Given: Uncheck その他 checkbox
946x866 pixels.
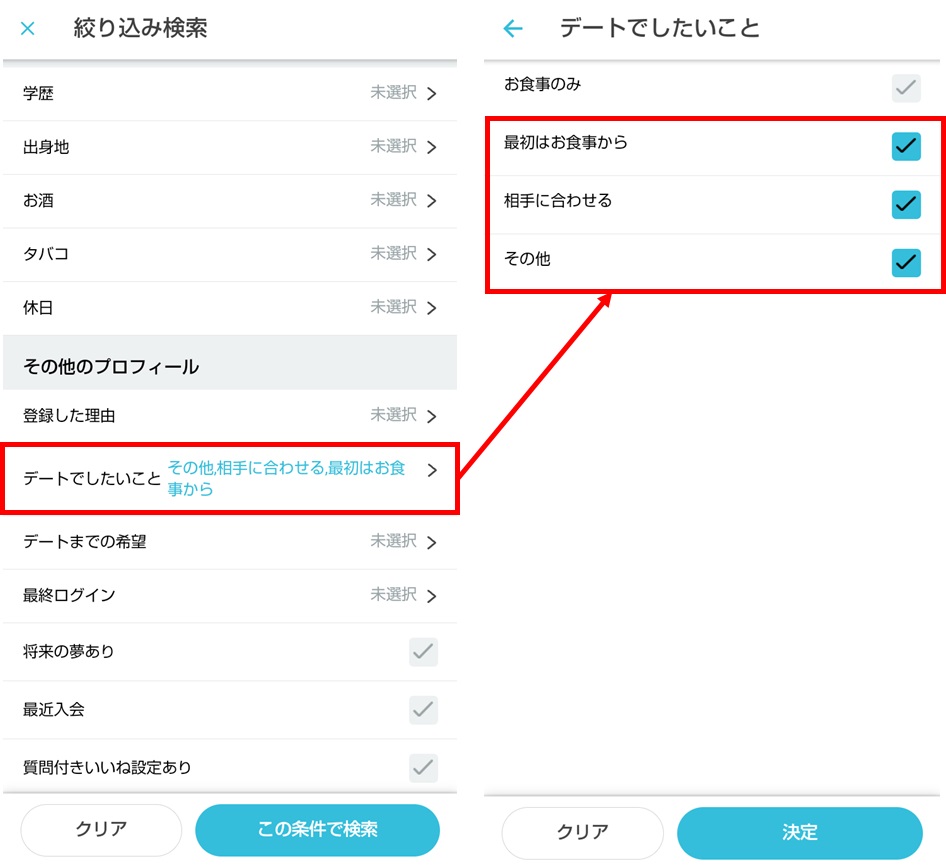Looking at the screenshot, I should click(x=905, y=262).
